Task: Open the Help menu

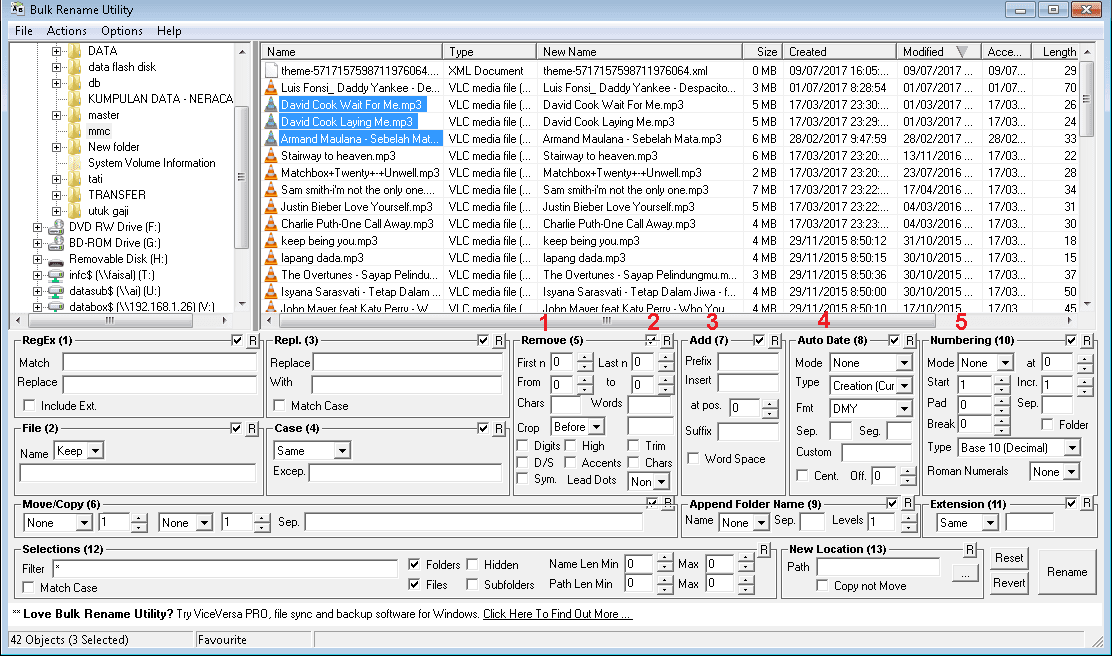Action: point(169,30)
